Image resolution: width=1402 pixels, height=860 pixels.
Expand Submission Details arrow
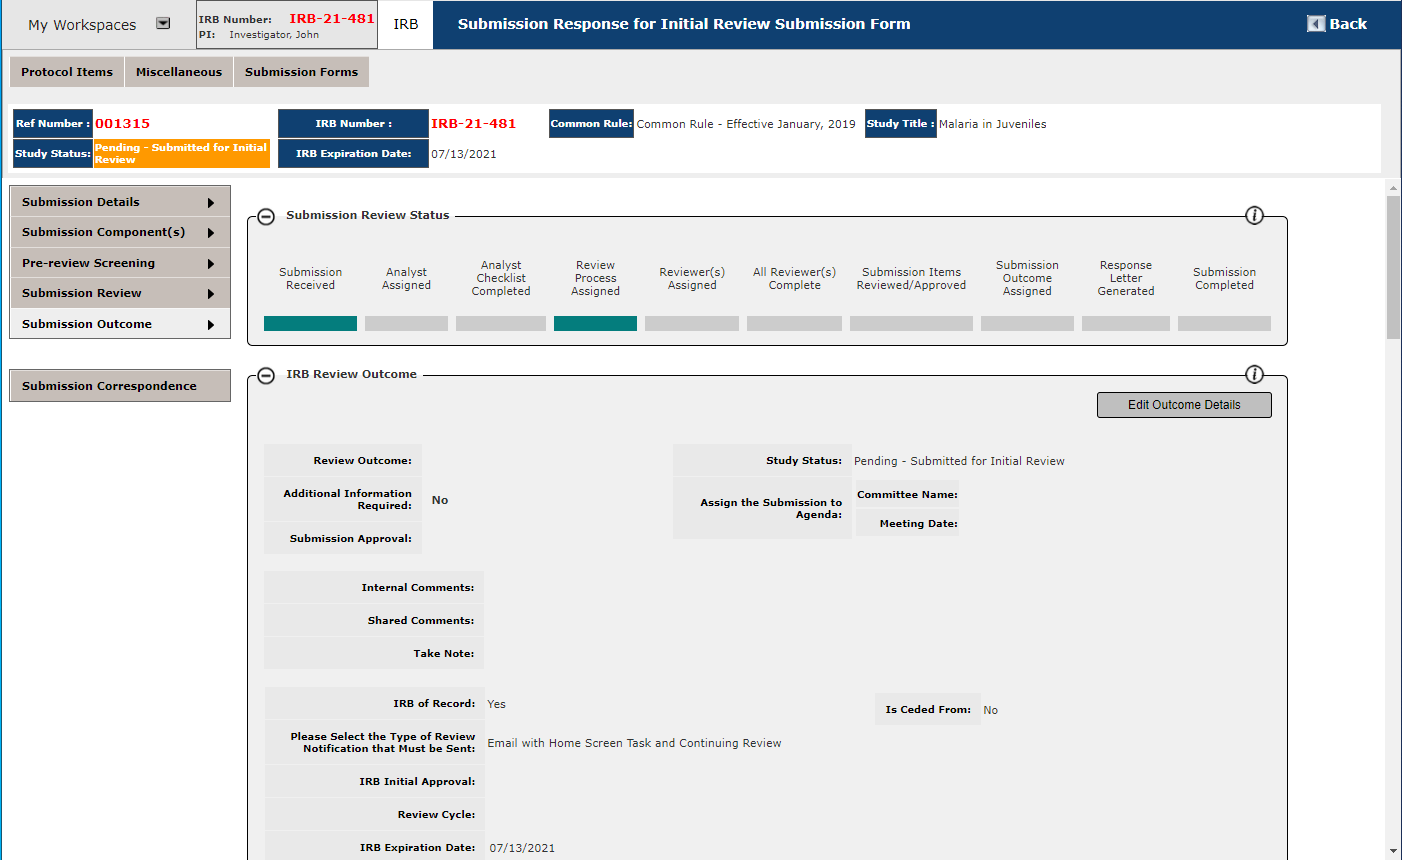pos(211,203)
